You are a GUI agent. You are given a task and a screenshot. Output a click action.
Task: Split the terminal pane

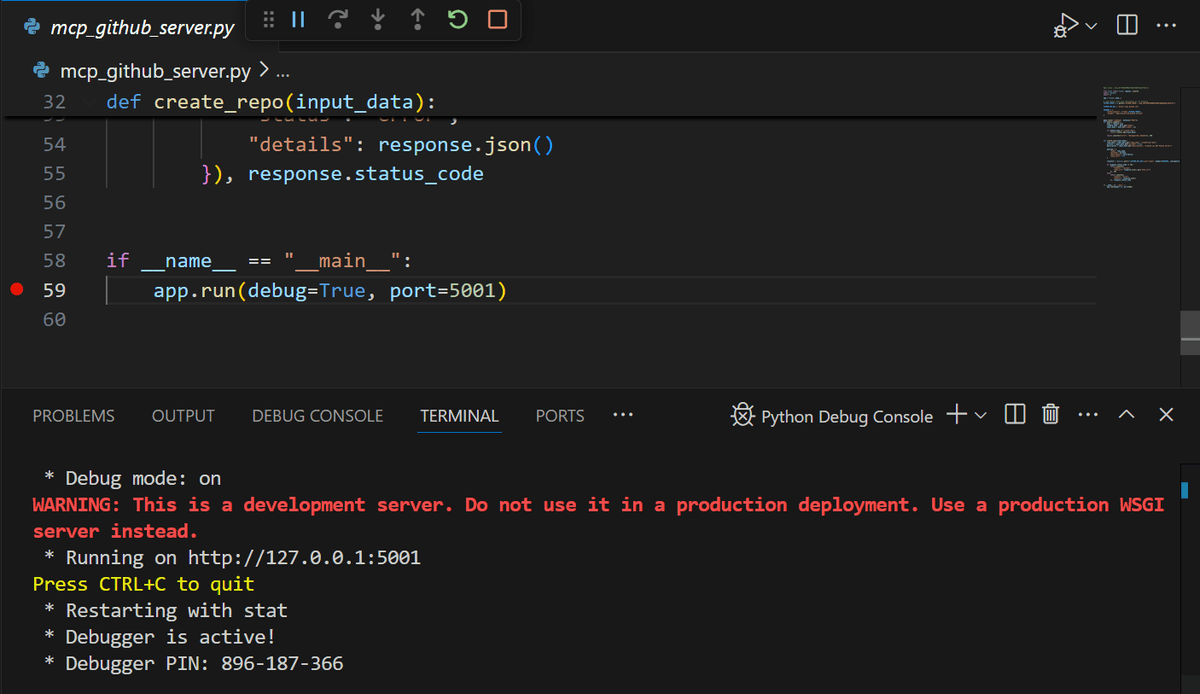click(x=1015, y=415)
